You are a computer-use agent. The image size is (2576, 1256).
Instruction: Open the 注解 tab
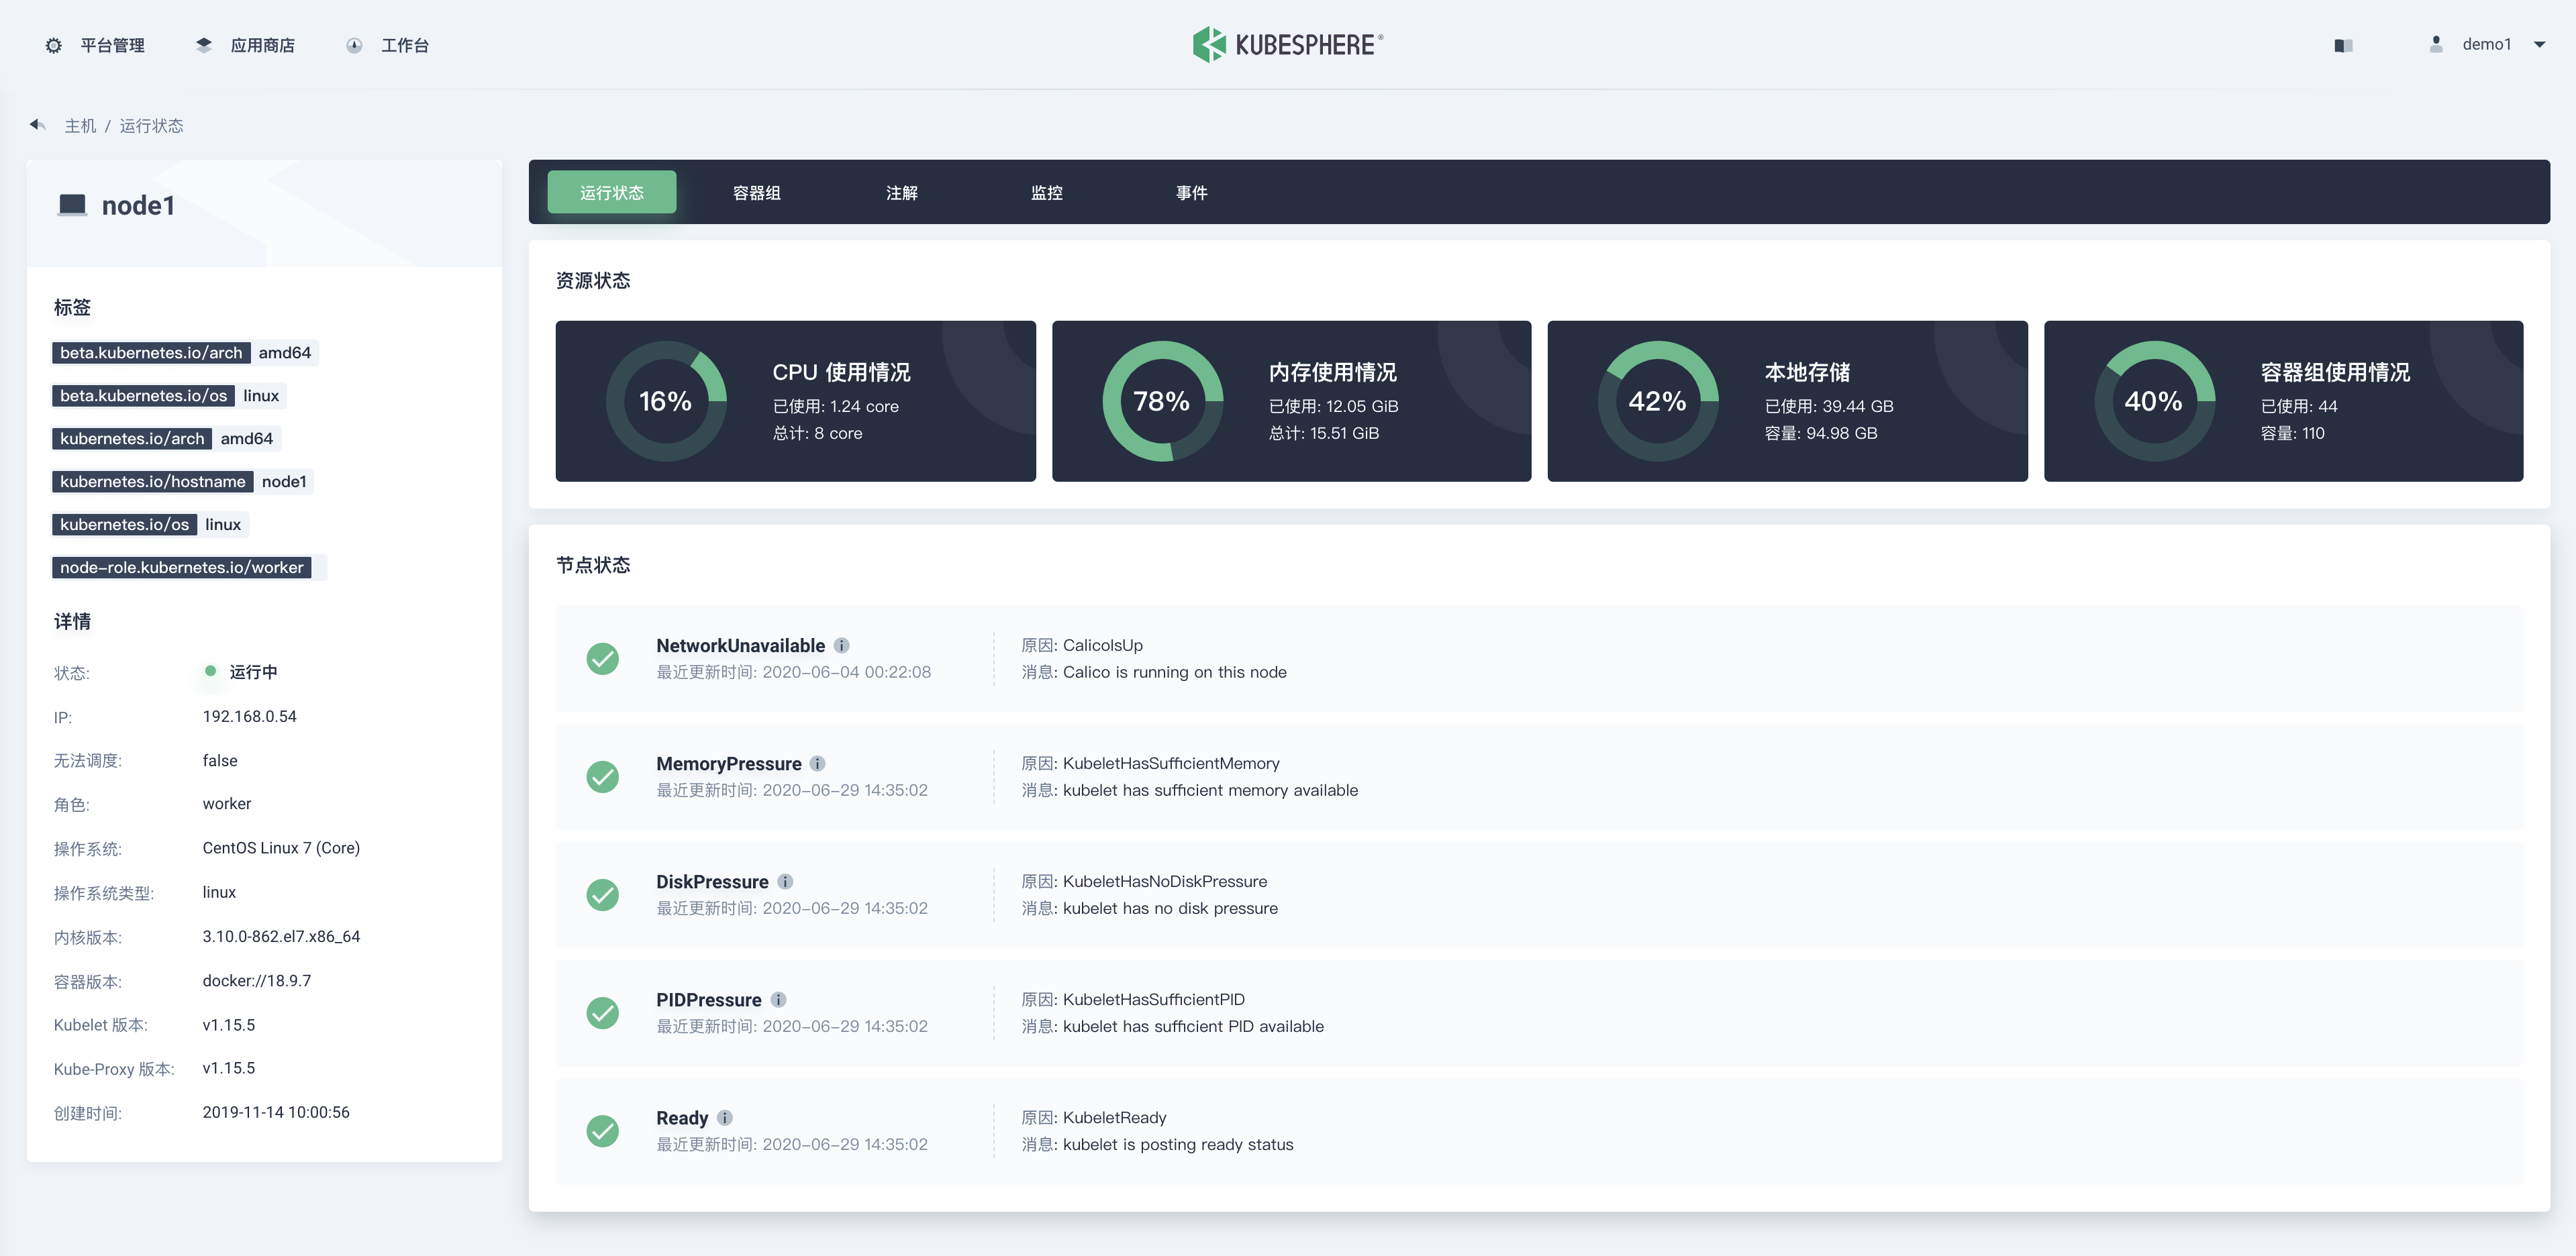(902, 192)
